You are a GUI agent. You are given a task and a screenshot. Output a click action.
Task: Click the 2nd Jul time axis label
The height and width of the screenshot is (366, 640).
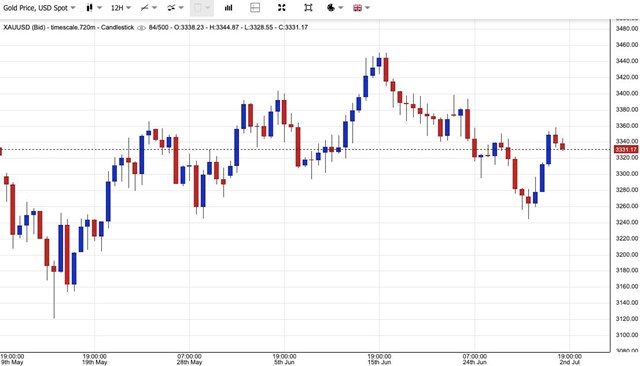coord(570,362)
